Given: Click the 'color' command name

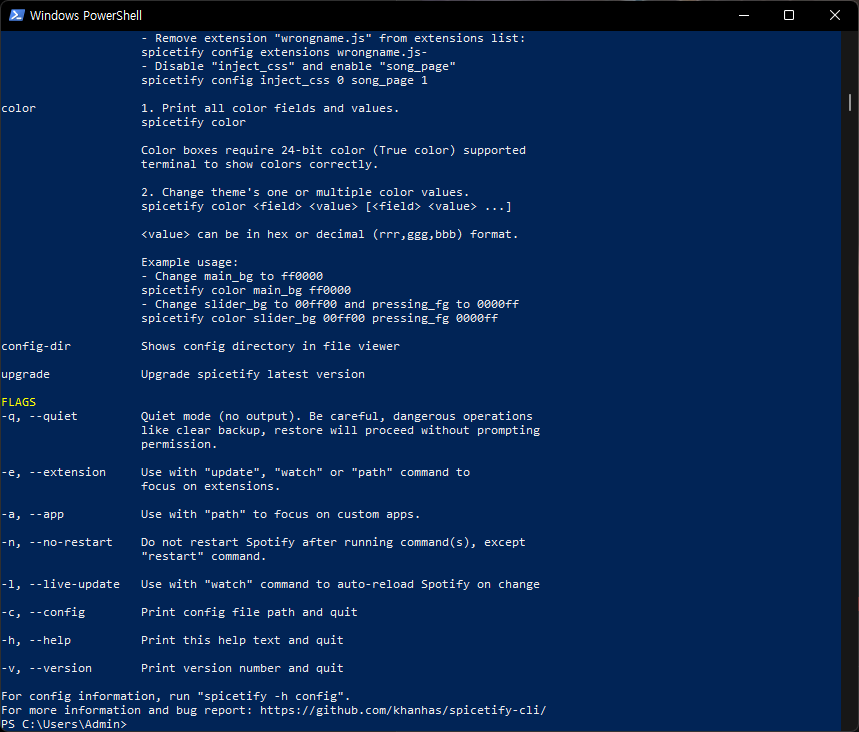Looking at the screenshot, I should [19, 108].
